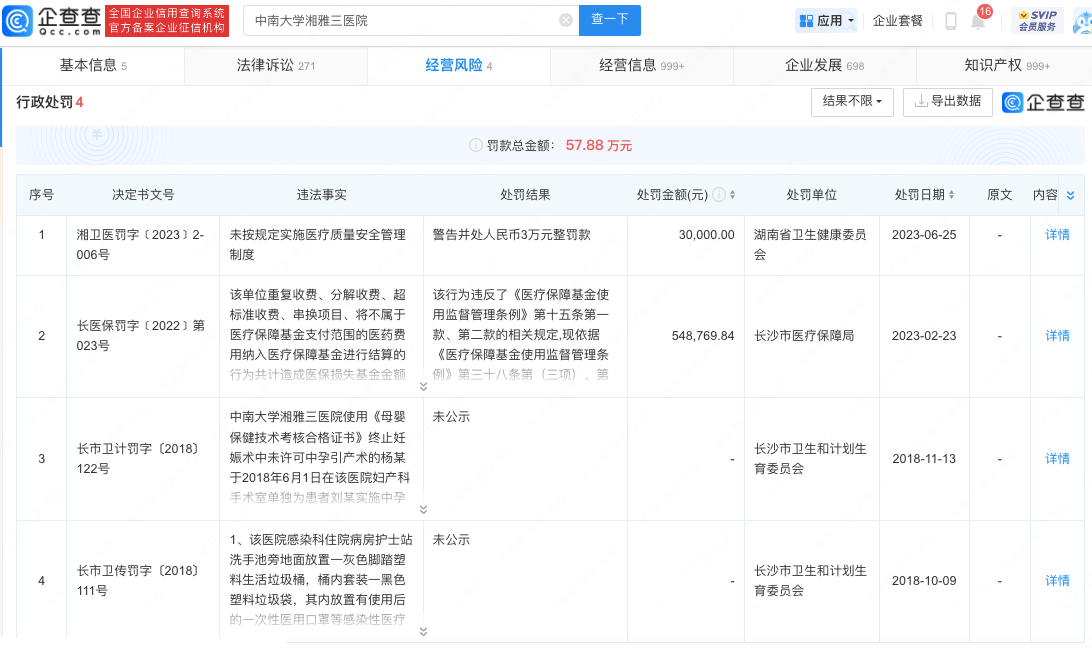Viewport: 1092px width, 648px height.
Task: Select 长医保罚字〔2022〕第023号 document number
Action: point(141,336)
